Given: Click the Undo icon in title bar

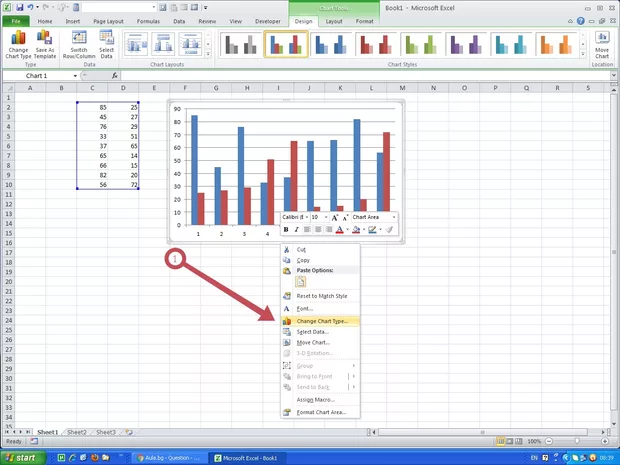Looking at the screenshot, I should 30,7.
